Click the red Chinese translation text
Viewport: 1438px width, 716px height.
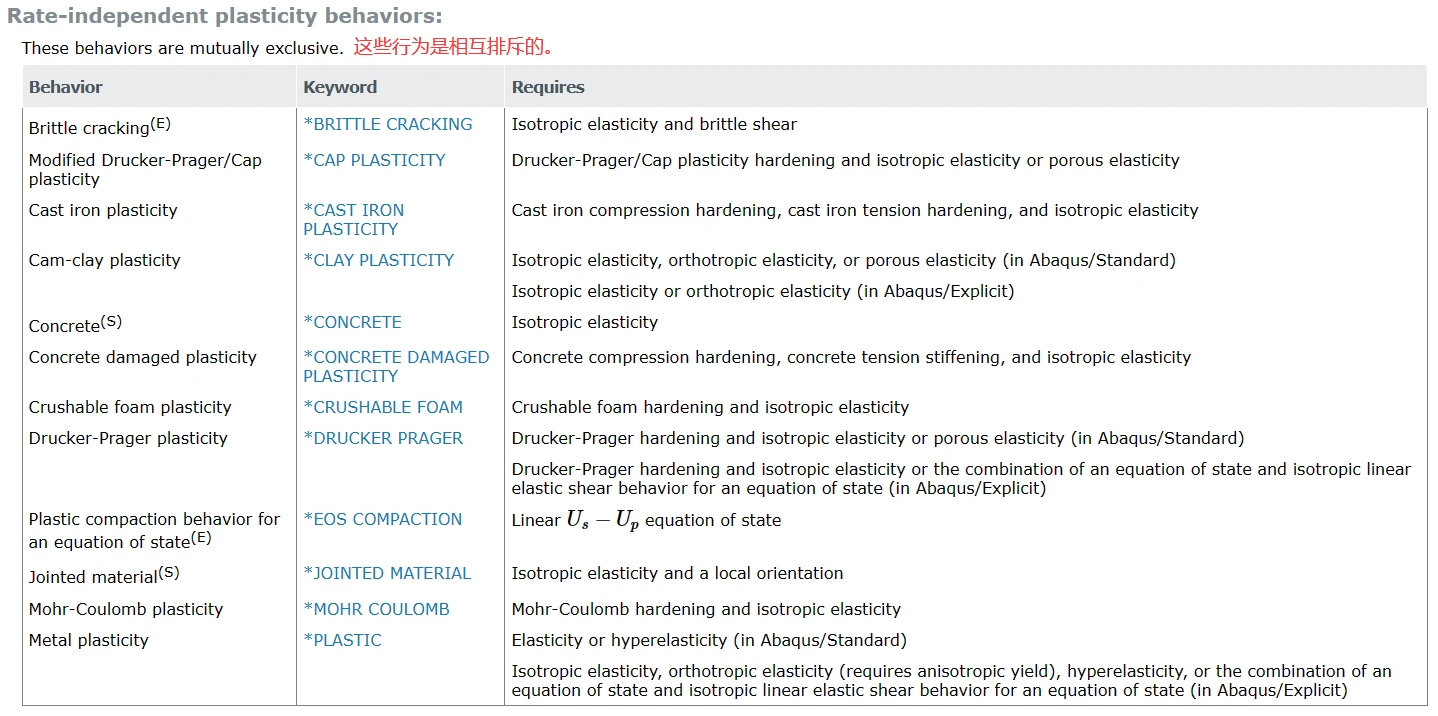454,47
